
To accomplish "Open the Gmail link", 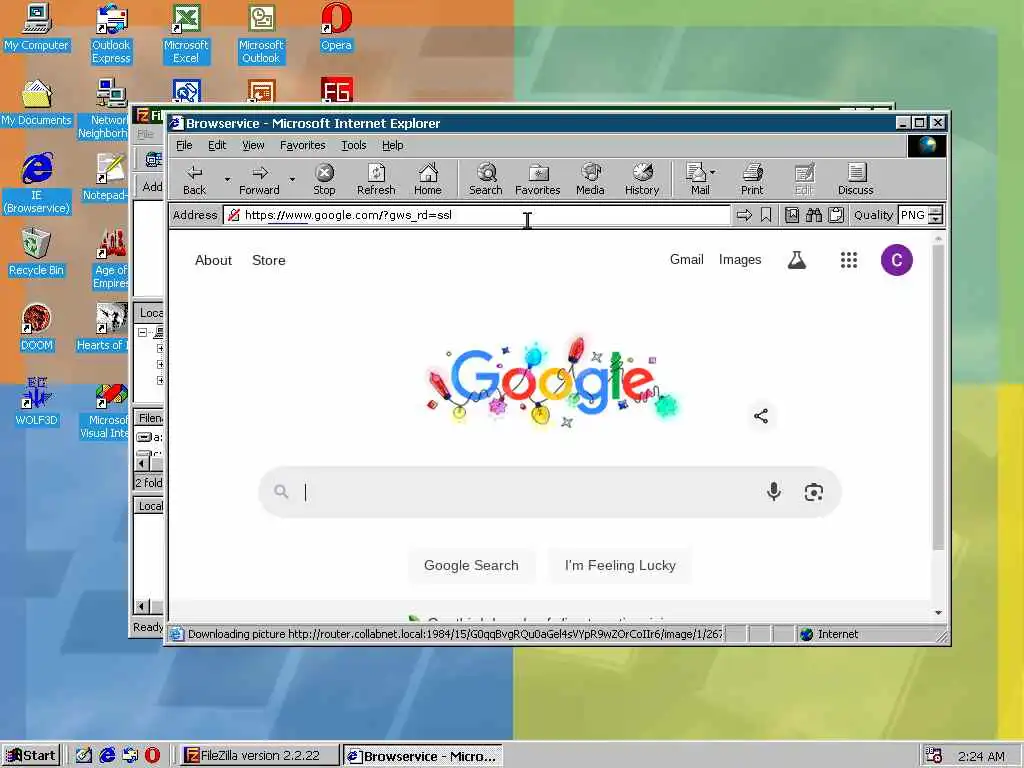I will pyautogui.click(x=686, y=259).
